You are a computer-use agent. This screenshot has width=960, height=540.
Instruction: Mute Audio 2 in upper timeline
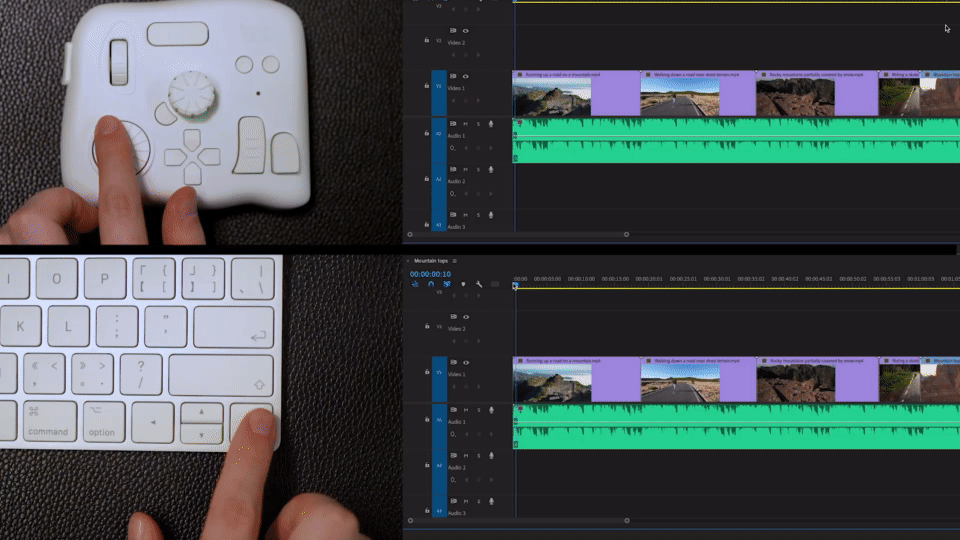(465, 170)
